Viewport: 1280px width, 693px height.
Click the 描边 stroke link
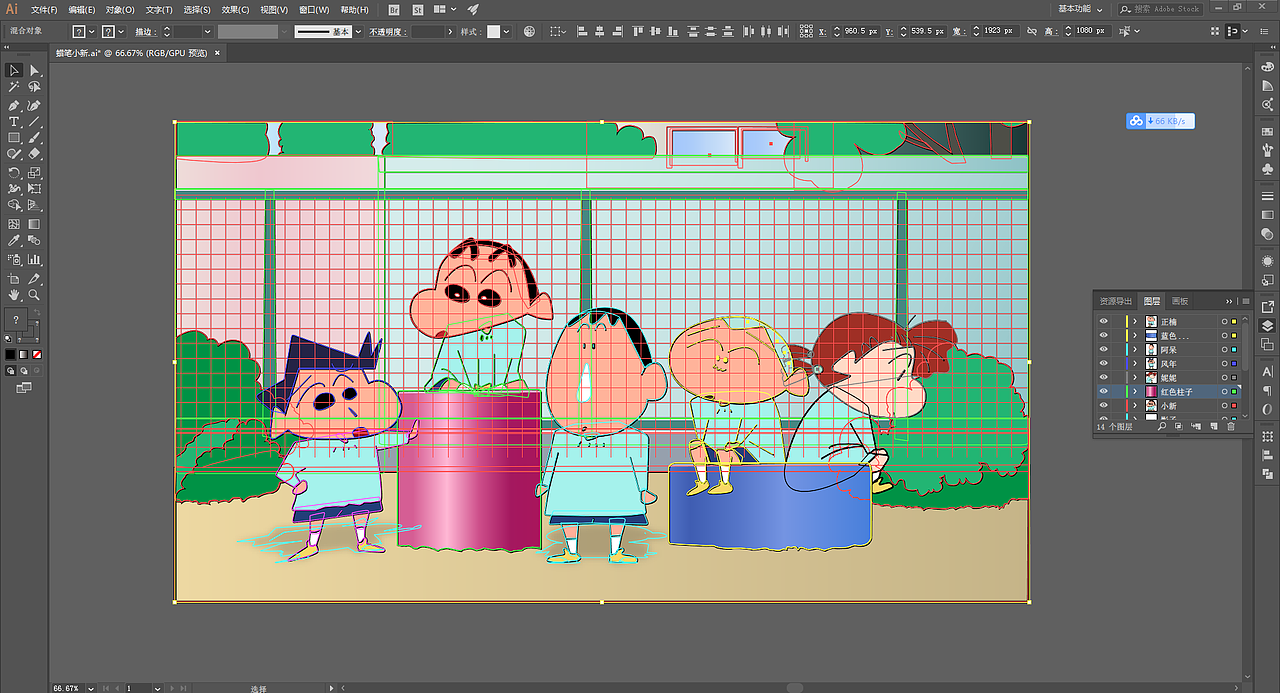pyautogui.click(x=145, y=32)
